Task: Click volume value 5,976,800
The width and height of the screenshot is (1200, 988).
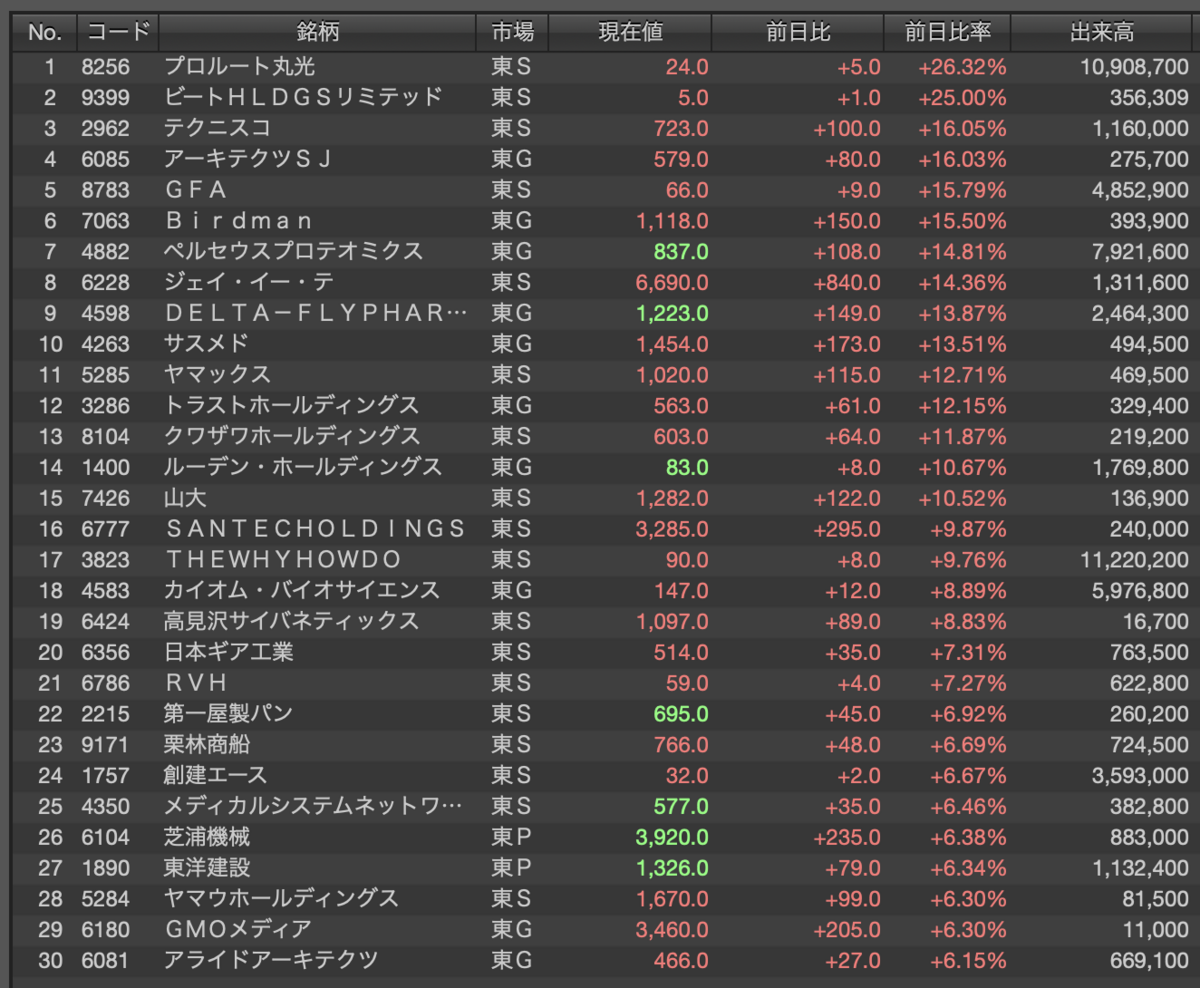Action: click(1141, 590)
